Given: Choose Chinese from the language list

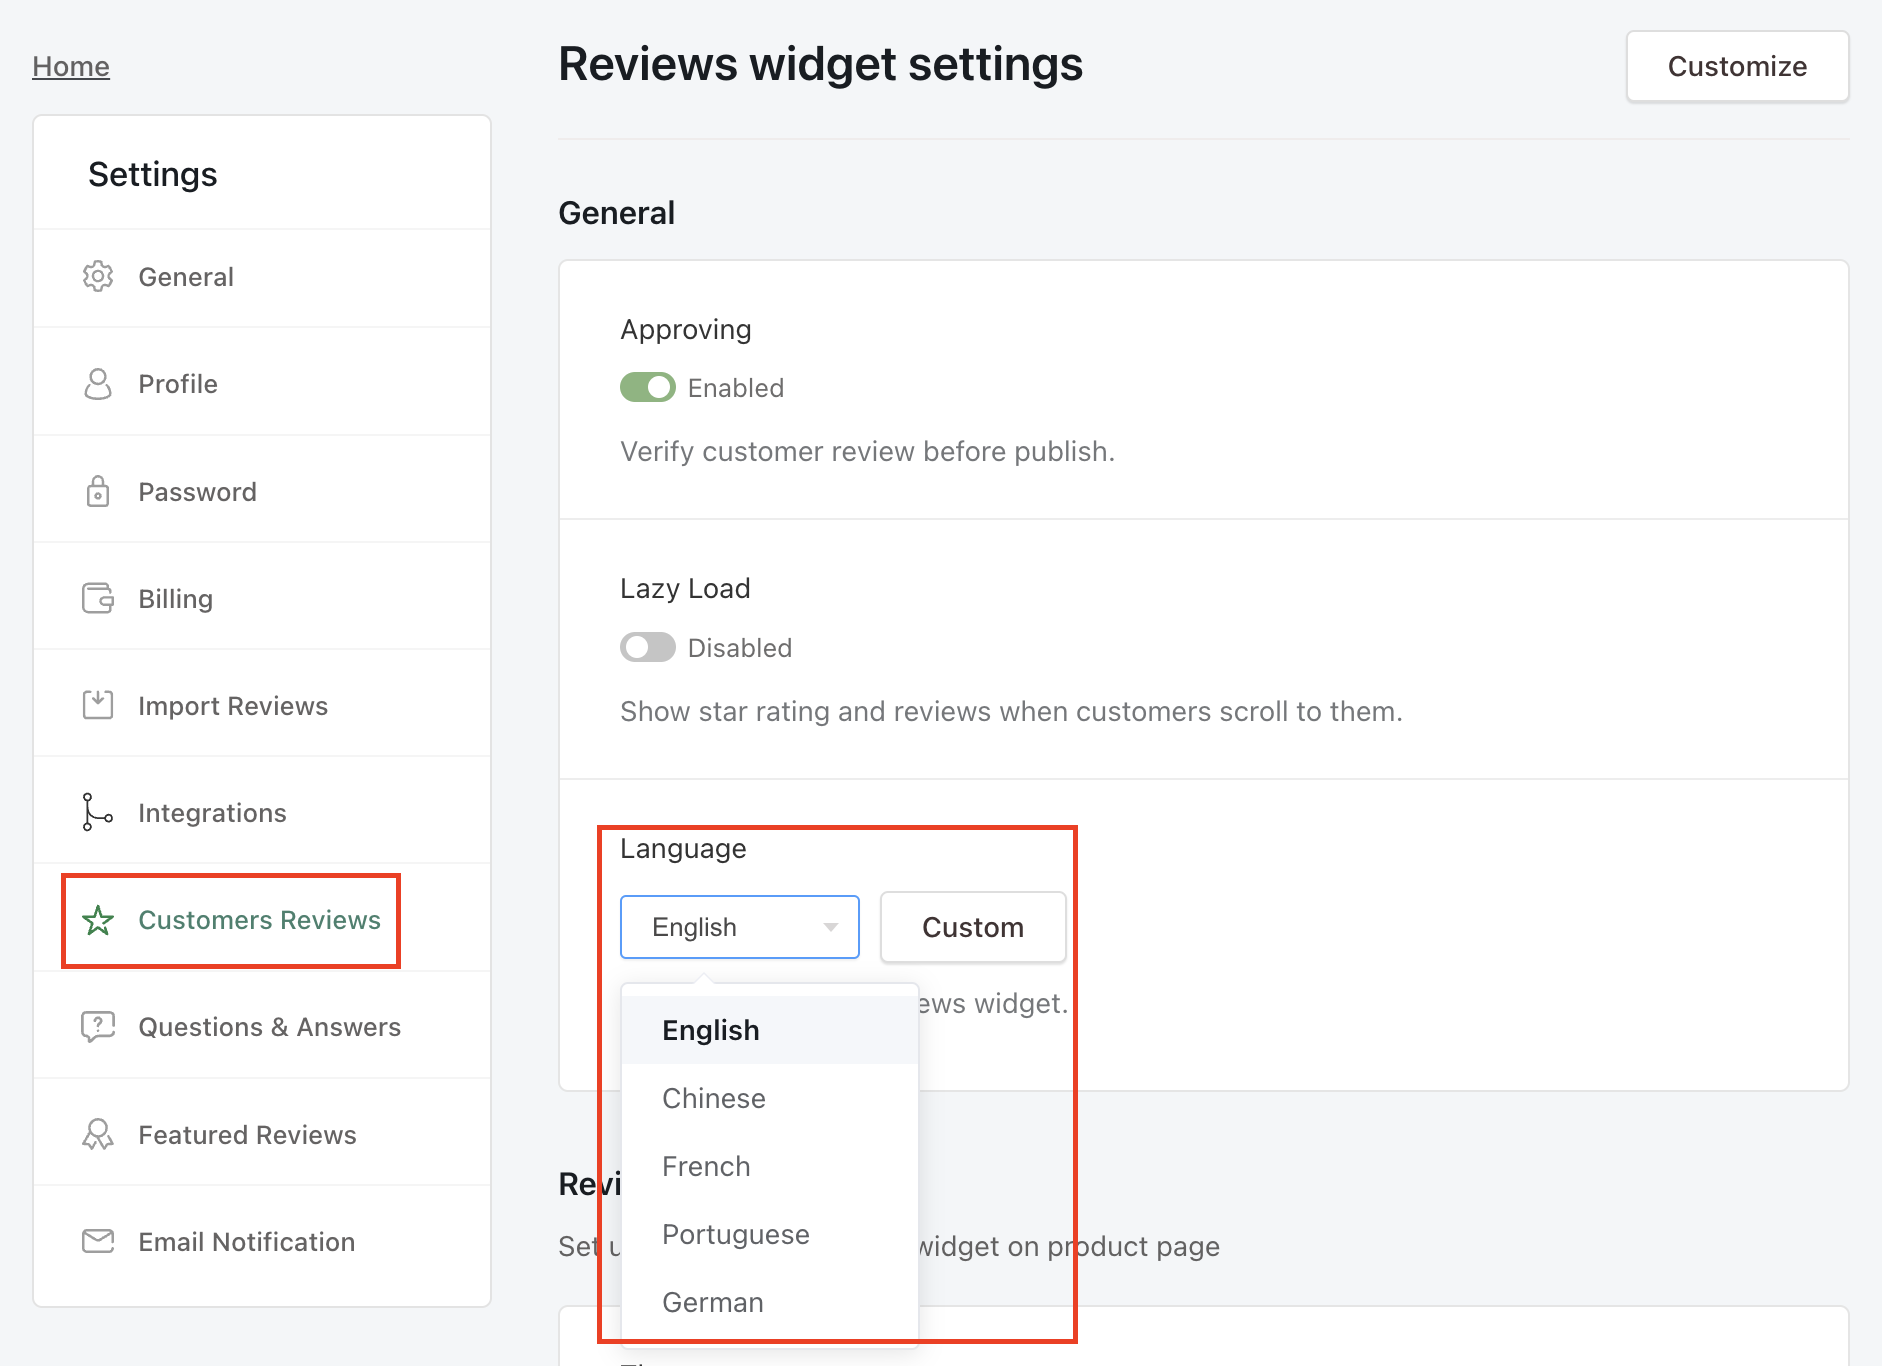Looking at the screenshot, I should 714,1098.
